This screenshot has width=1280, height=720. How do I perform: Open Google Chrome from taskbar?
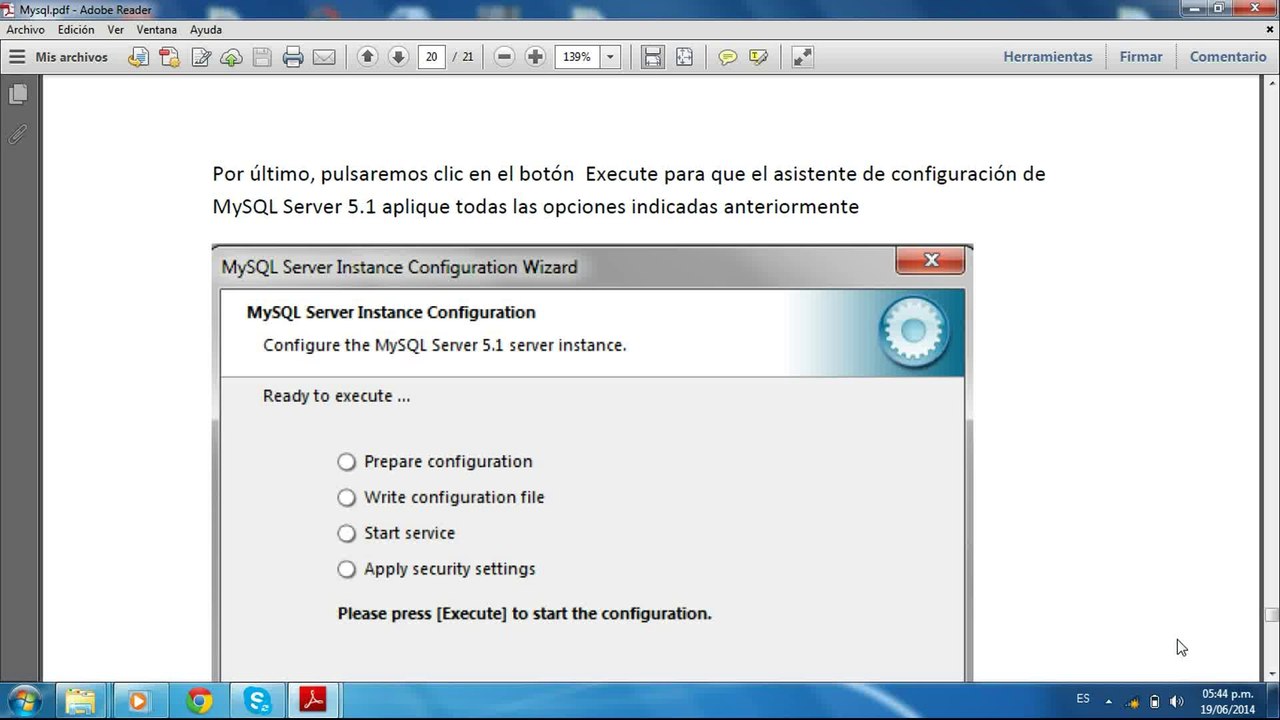(x=199, y=700)
